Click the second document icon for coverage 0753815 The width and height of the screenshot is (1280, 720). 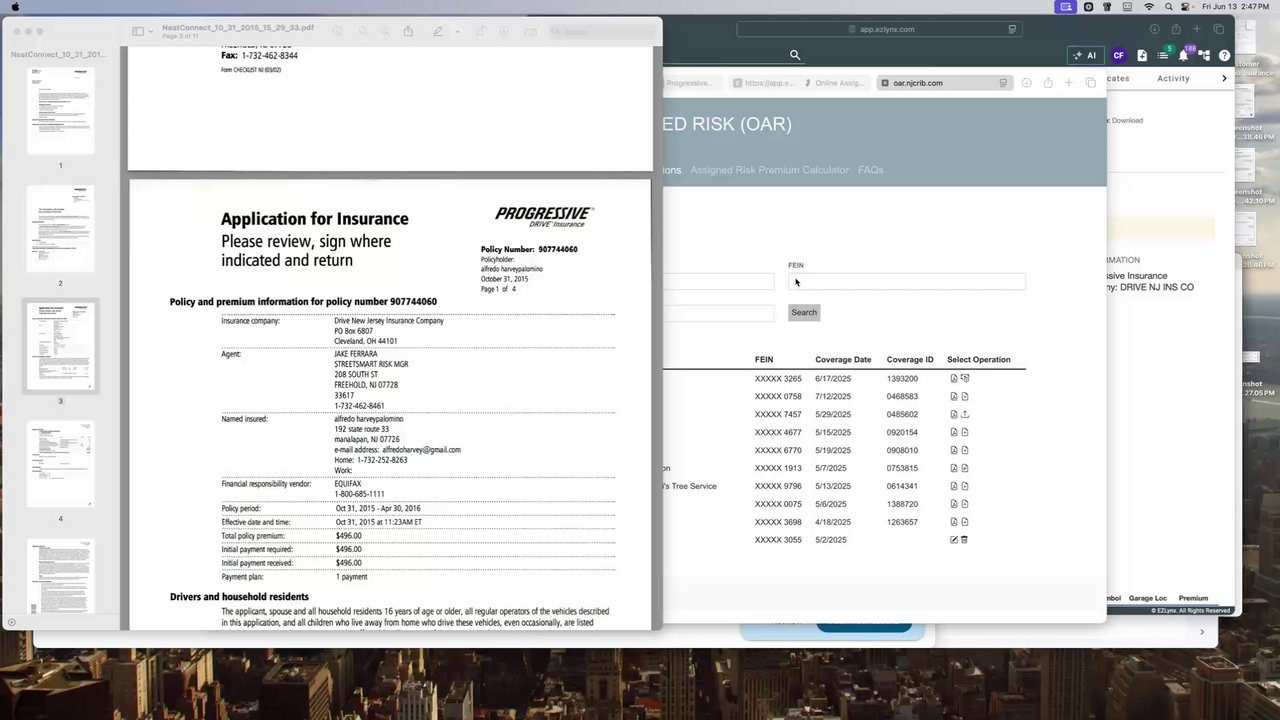(965, 469)
